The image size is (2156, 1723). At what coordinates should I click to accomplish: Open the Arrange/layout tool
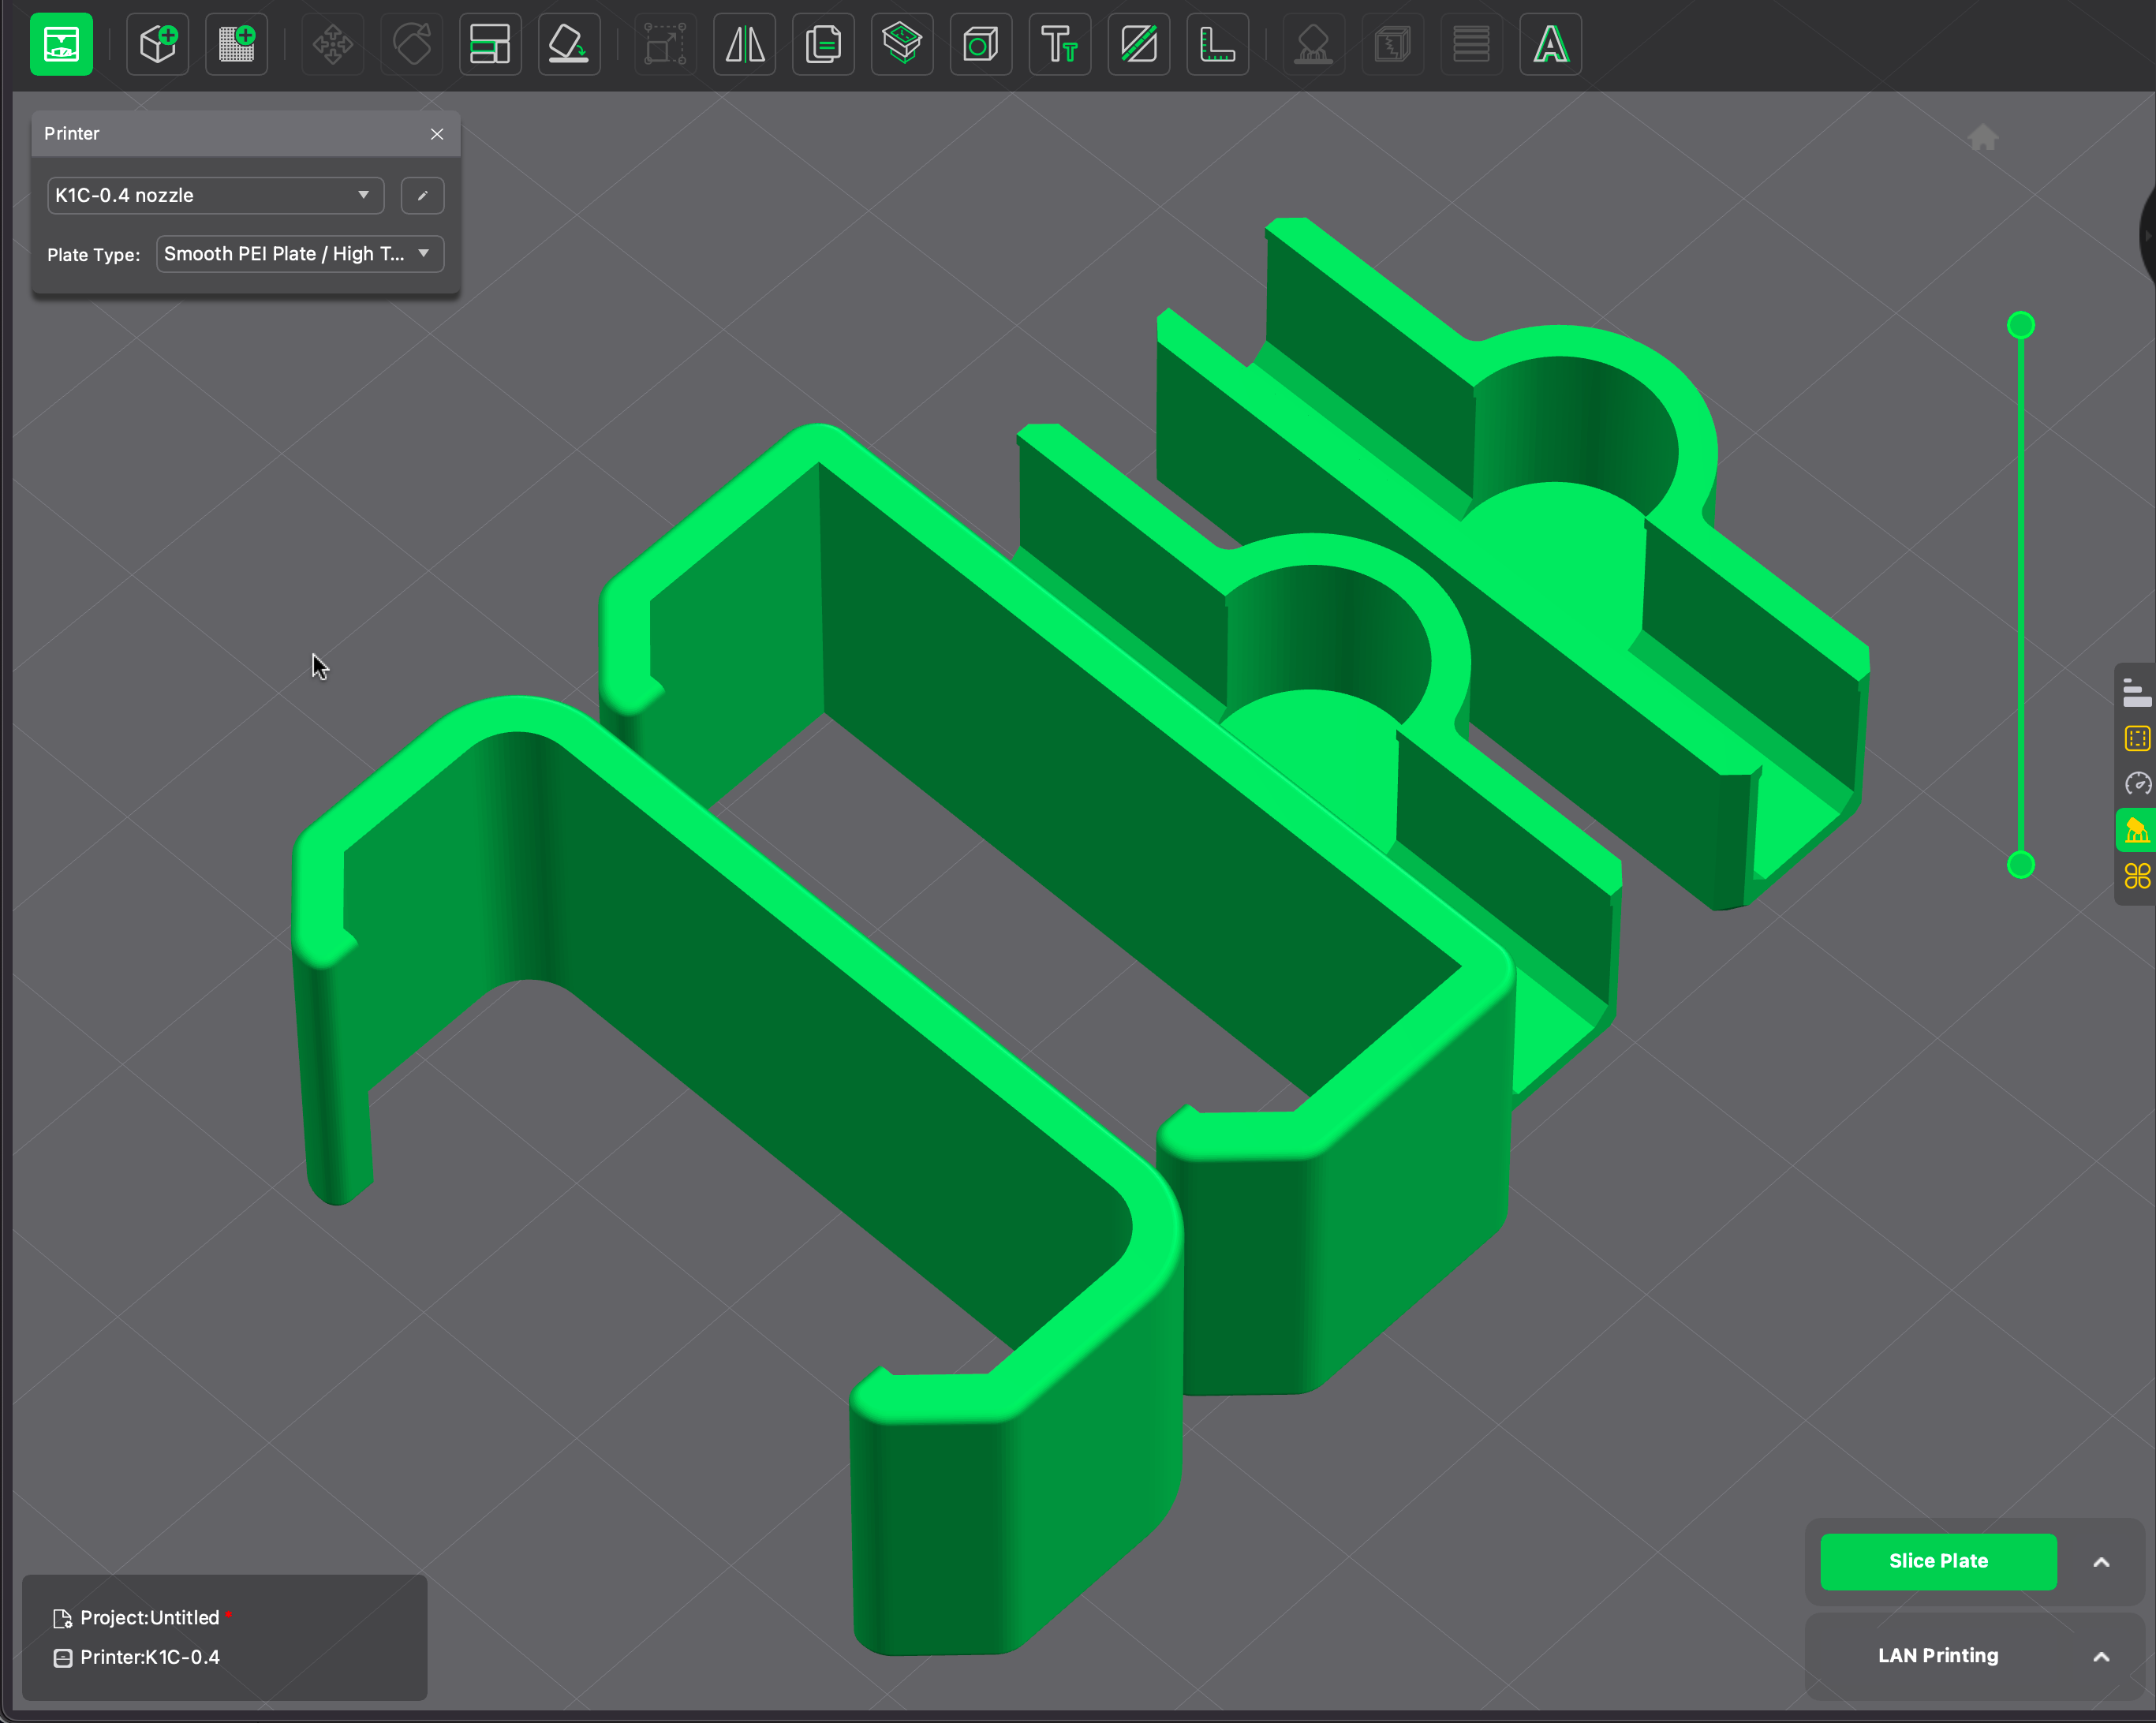[x=490, y=44]
